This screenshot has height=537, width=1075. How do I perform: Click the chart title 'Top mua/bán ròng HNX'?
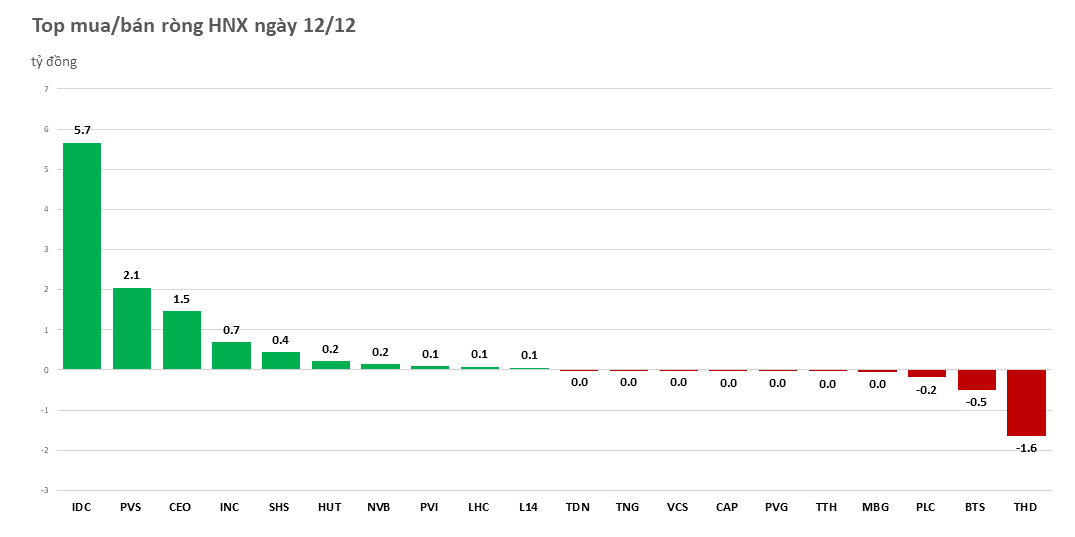194,27
